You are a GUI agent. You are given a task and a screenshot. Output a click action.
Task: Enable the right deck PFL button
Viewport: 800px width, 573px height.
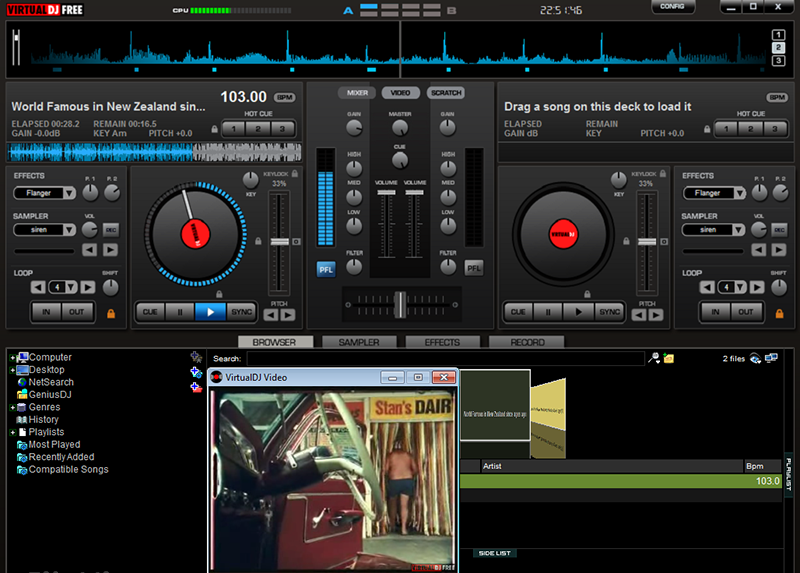point(473,268)
